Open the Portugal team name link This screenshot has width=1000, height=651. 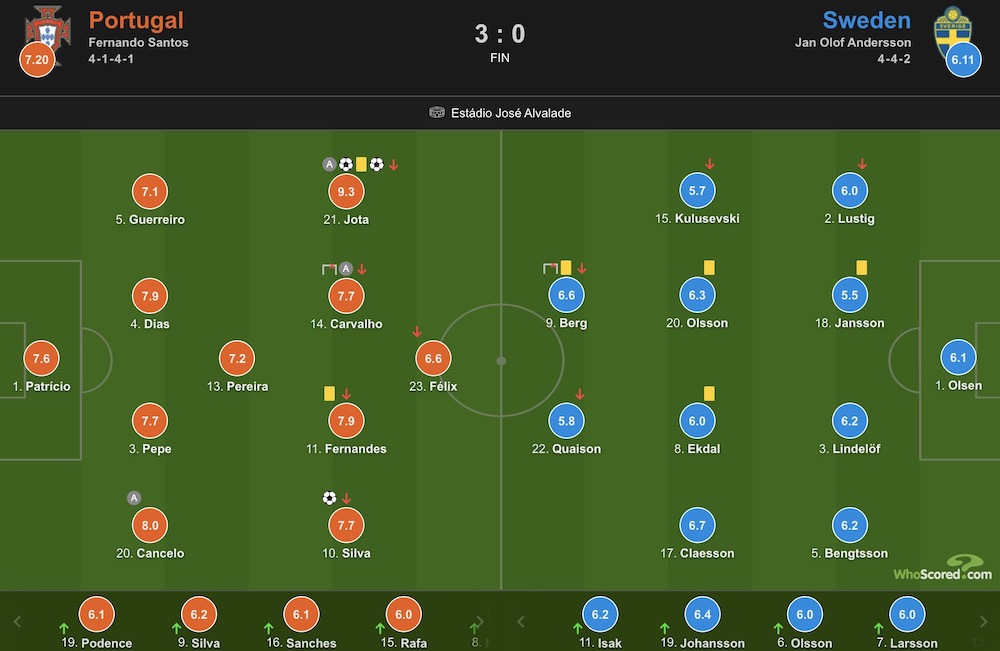pyautogui.click(x=136, y=20)
